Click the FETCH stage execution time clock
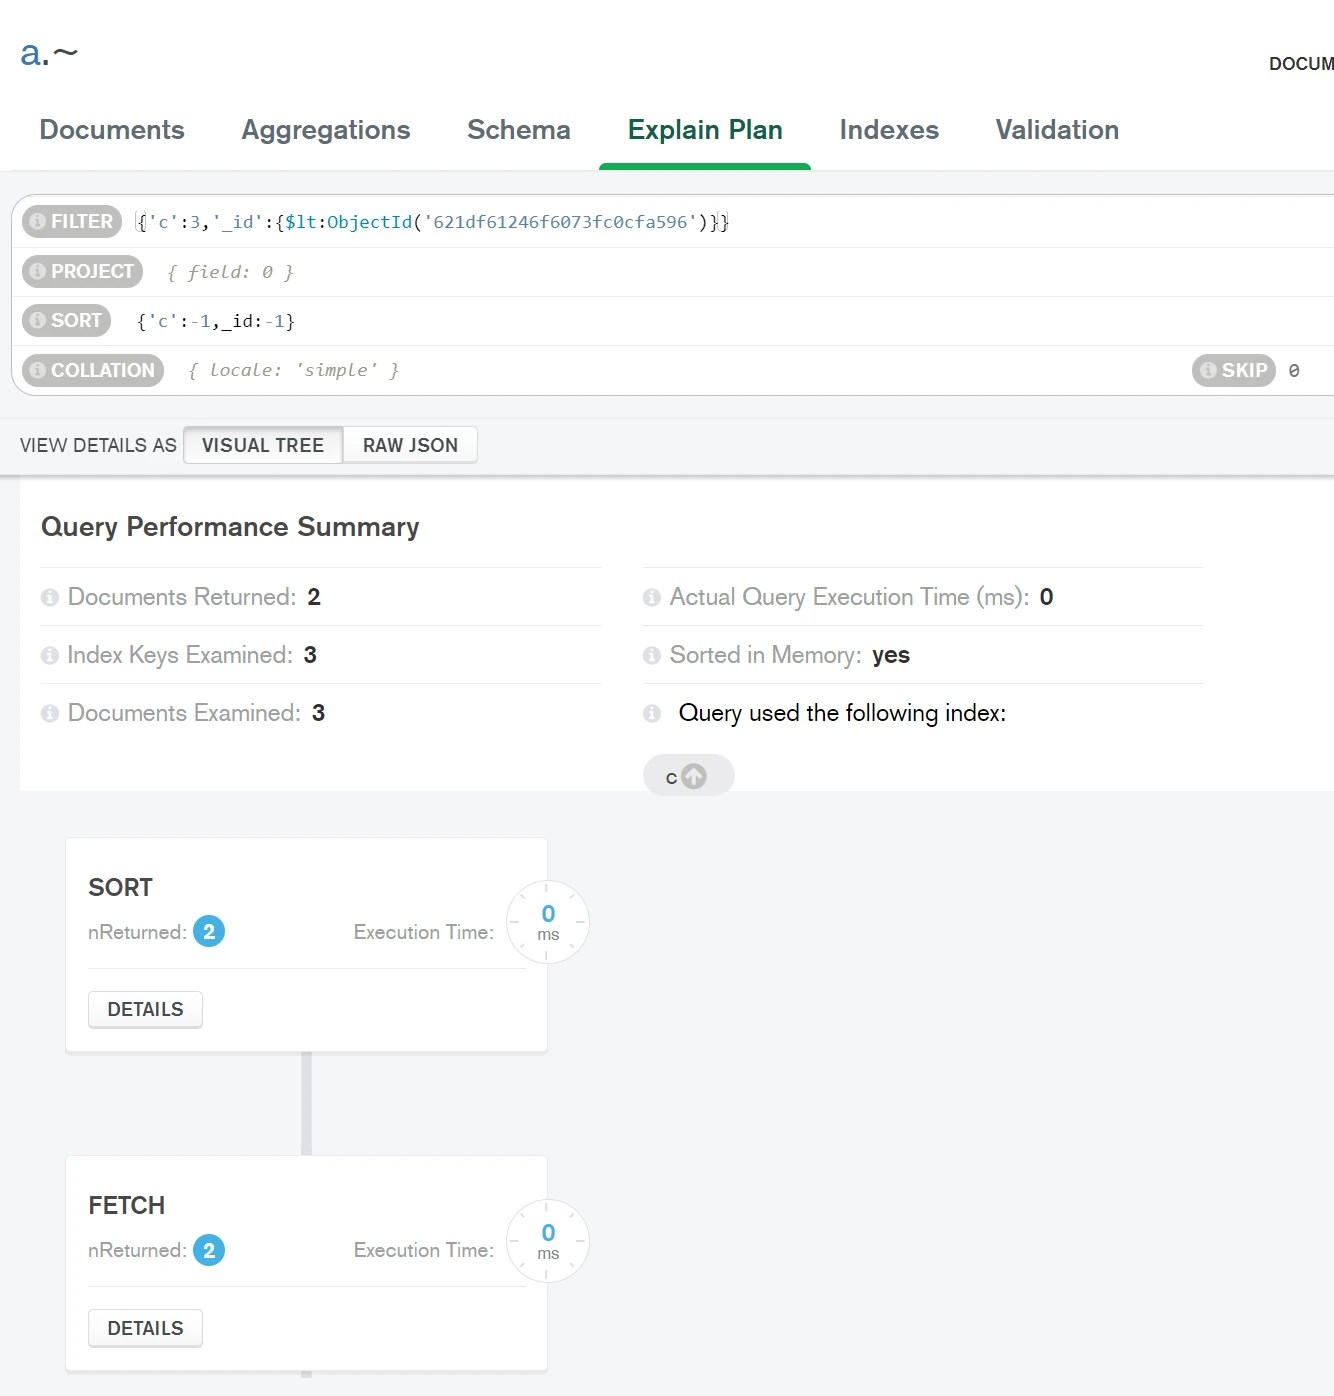 [548, 1242]
